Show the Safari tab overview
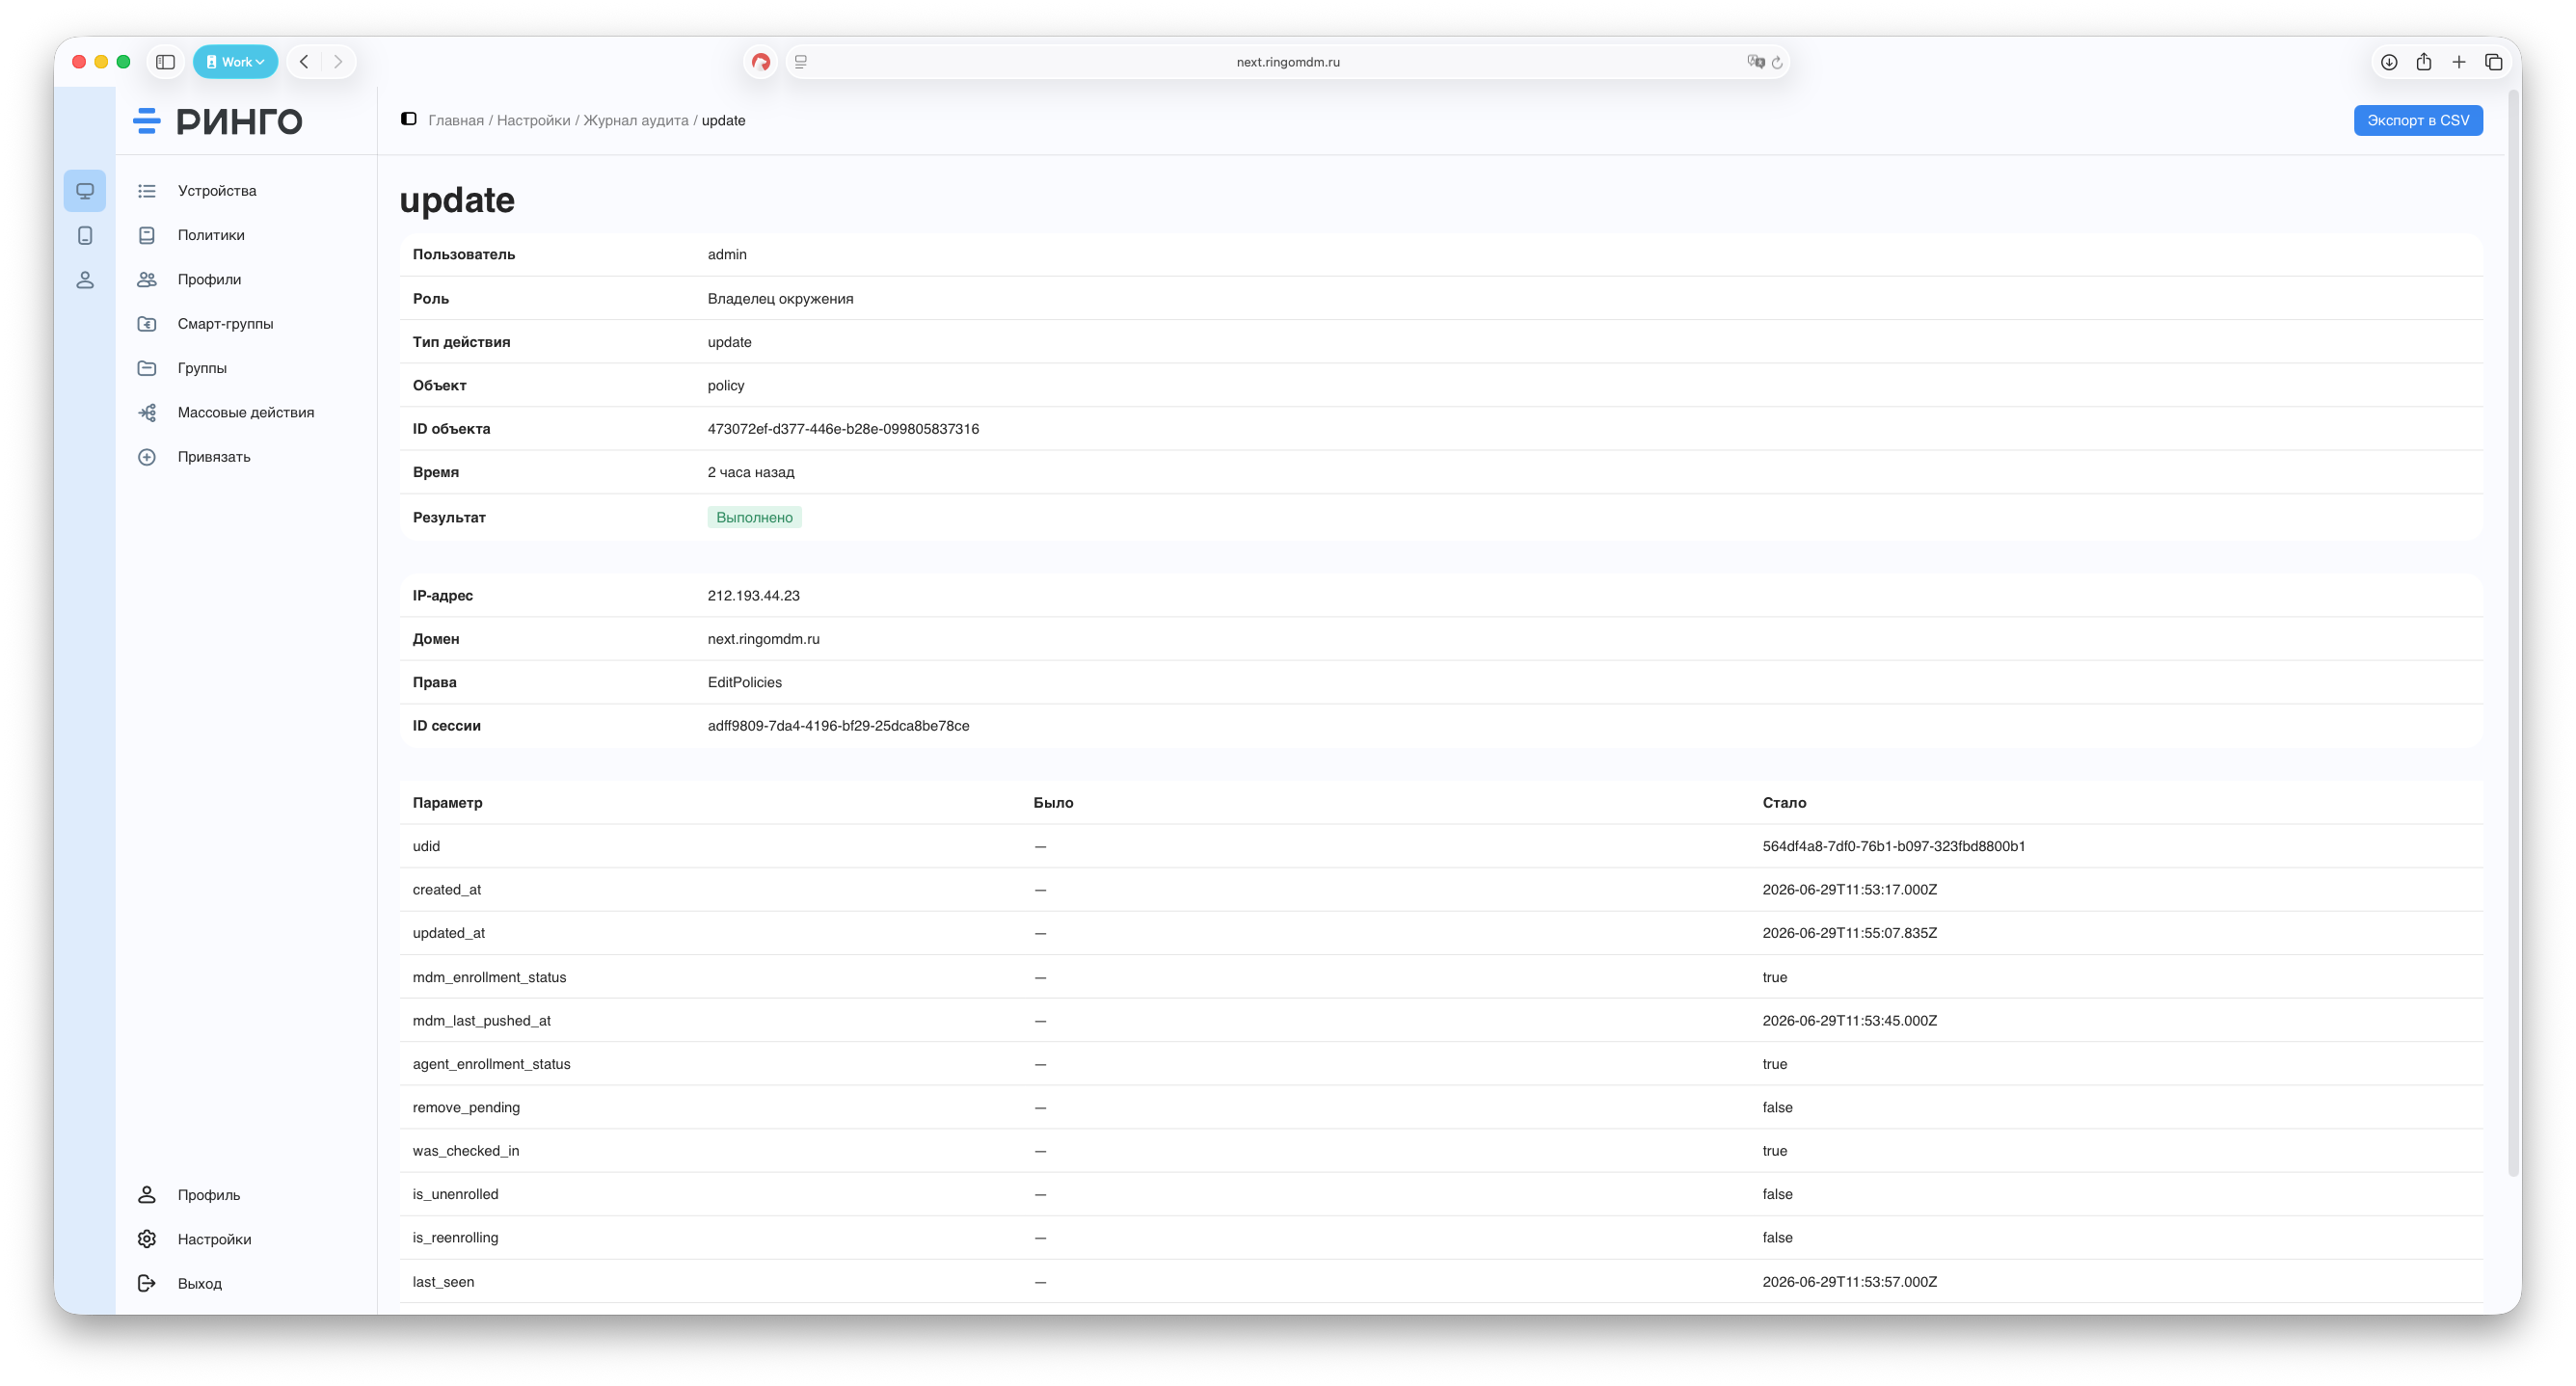Viewport: 2576px width, 1386px height. pos(2494,62)
